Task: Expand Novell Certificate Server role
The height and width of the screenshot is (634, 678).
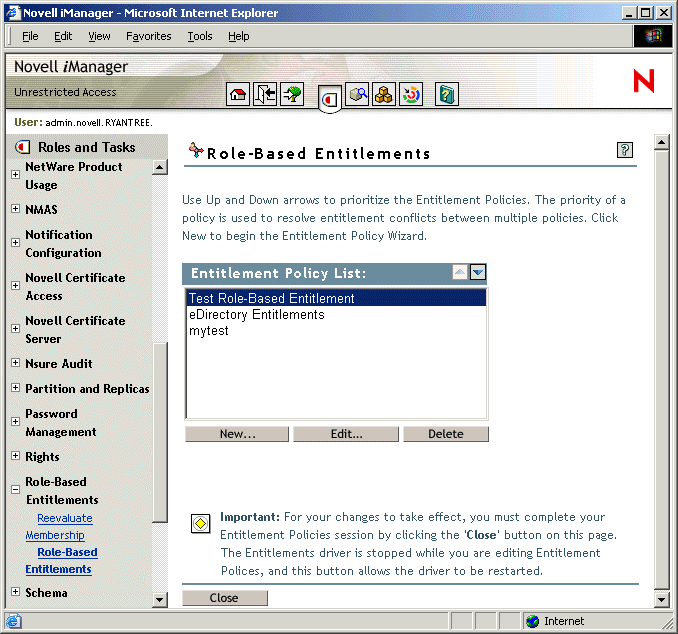Action: [16, 329]
